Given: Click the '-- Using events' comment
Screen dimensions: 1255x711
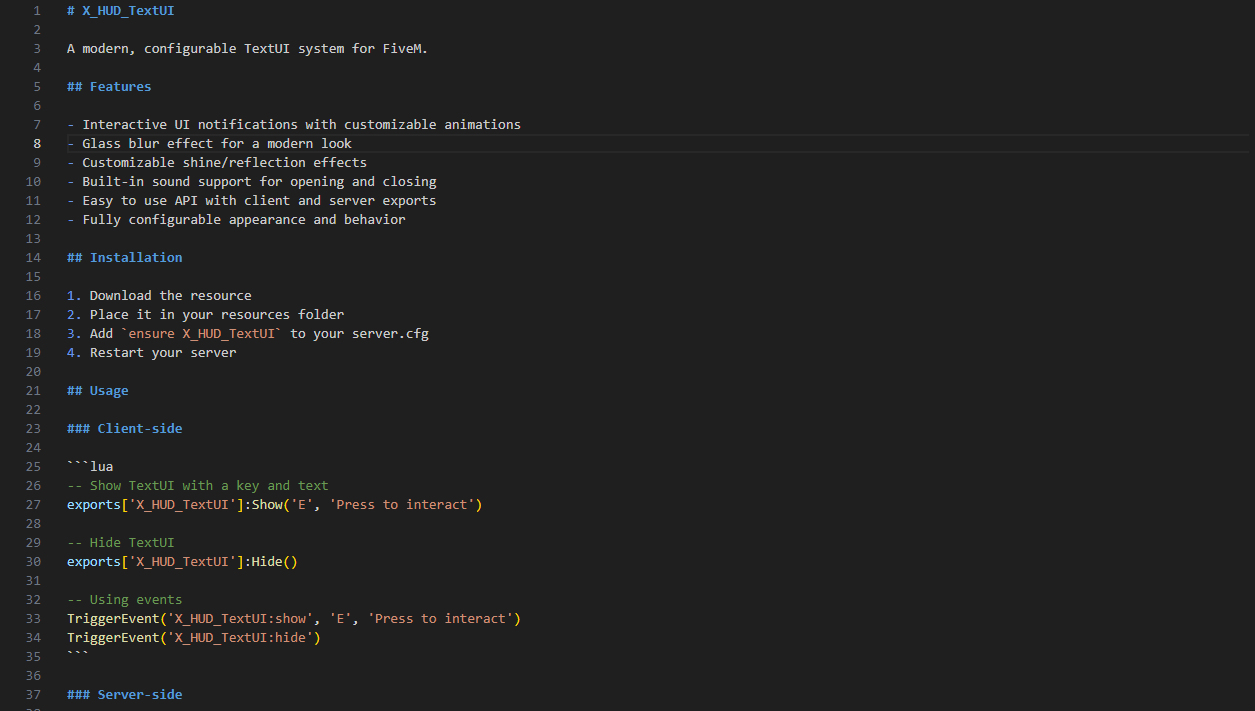Looking at the screenshot, I should (125, 599).
